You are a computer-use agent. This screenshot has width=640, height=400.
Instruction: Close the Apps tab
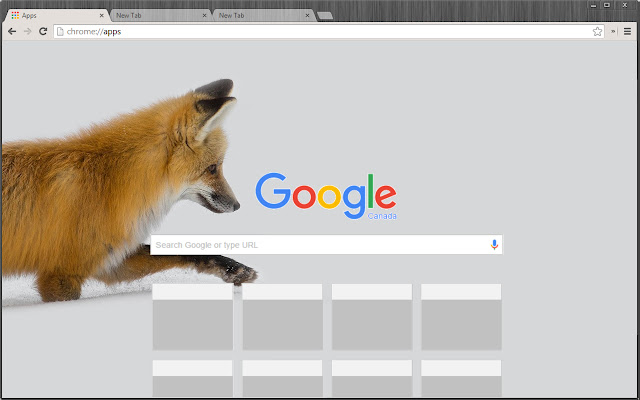point(102,16)
